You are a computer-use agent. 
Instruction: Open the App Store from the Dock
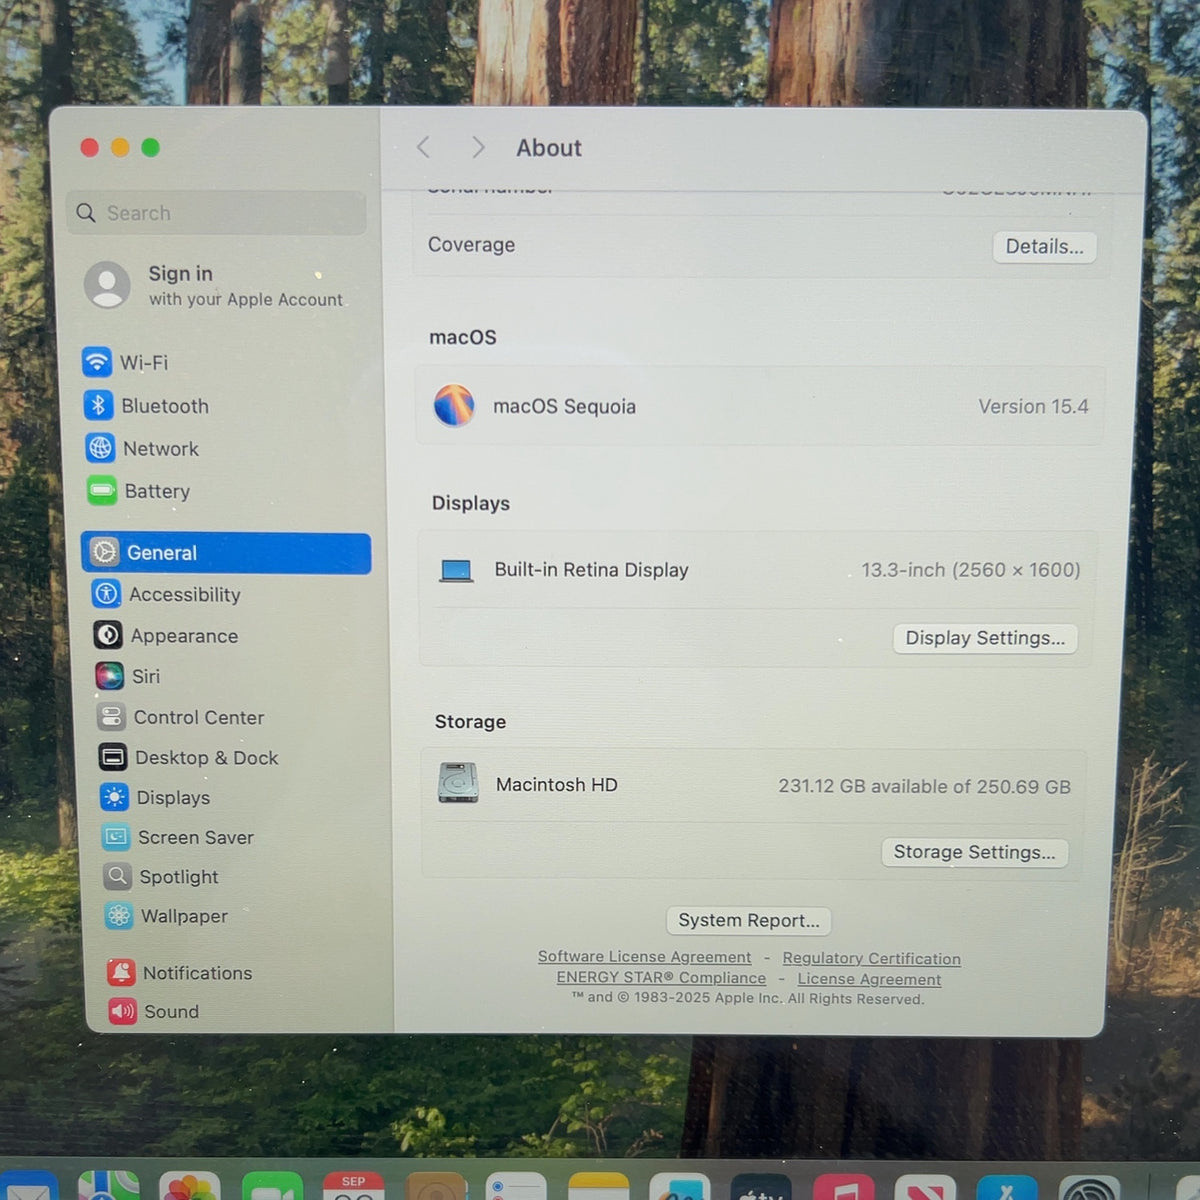[1007, 1188]
